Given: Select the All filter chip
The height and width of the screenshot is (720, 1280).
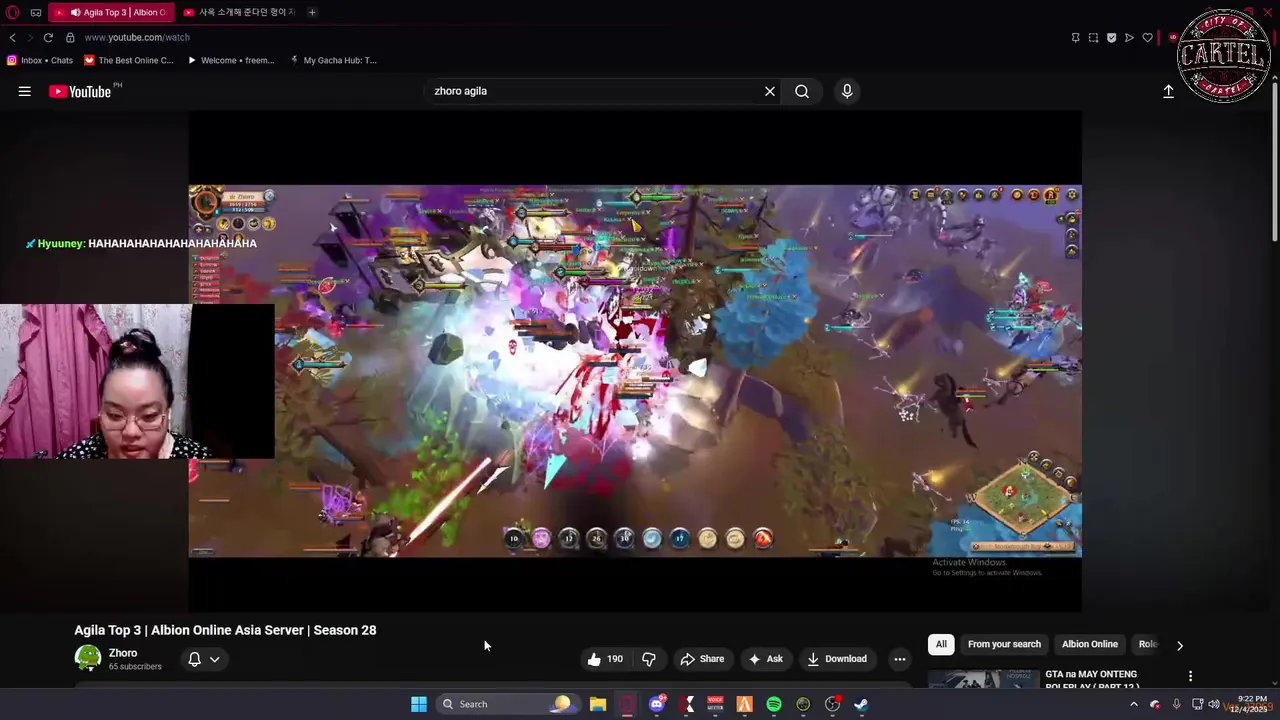Looking at the screenshot, I should pyautogui.click(x=941, y=644).
